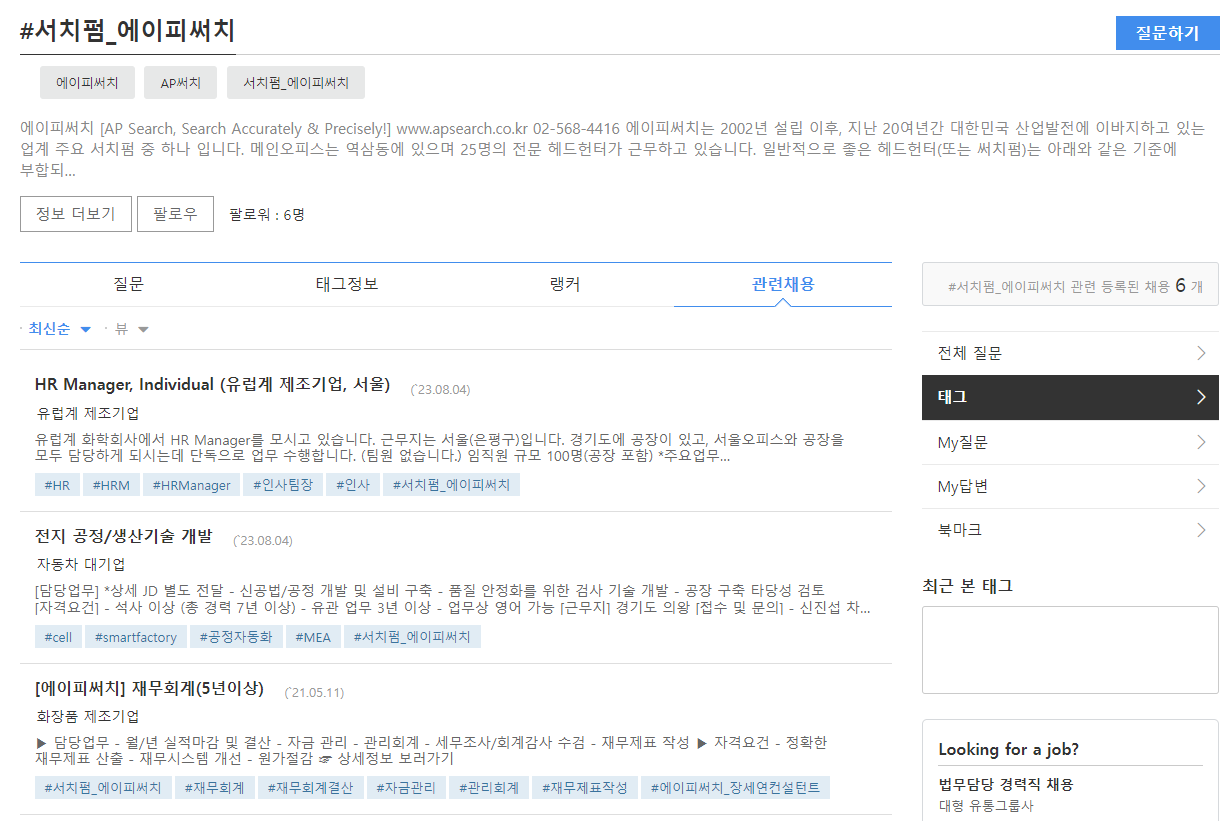The height and width of the screenshot is (821, 1227).
Task: Follow the tag with 팔로우 button
Action: click(x=175, y=214)
